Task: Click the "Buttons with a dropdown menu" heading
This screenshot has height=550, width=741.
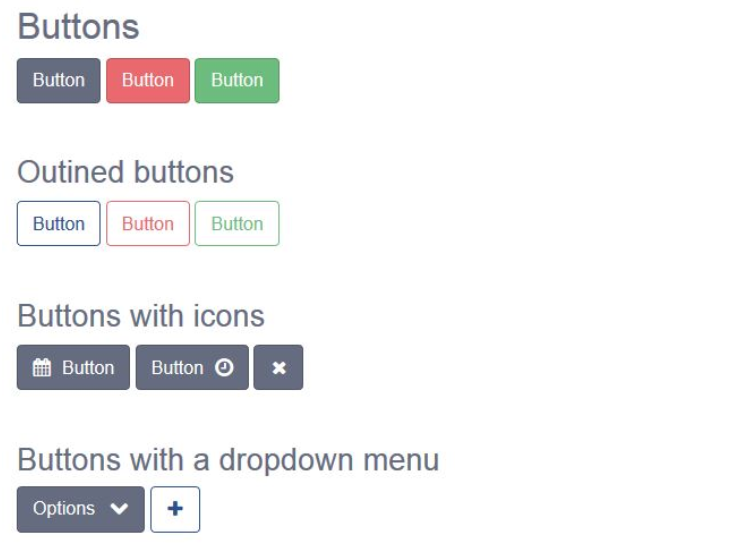Action: point(228,460)
